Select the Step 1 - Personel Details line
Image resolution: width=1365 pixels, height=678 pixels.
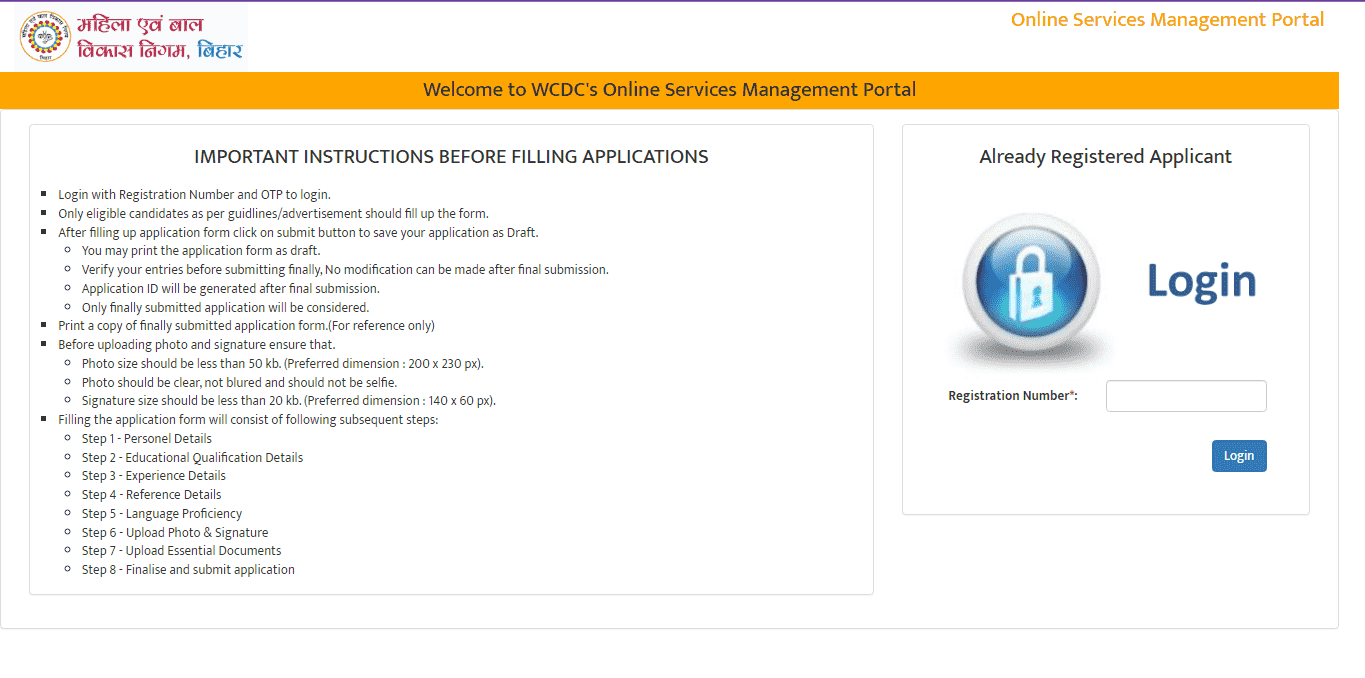pyautogui.click(x=147, y=439)
